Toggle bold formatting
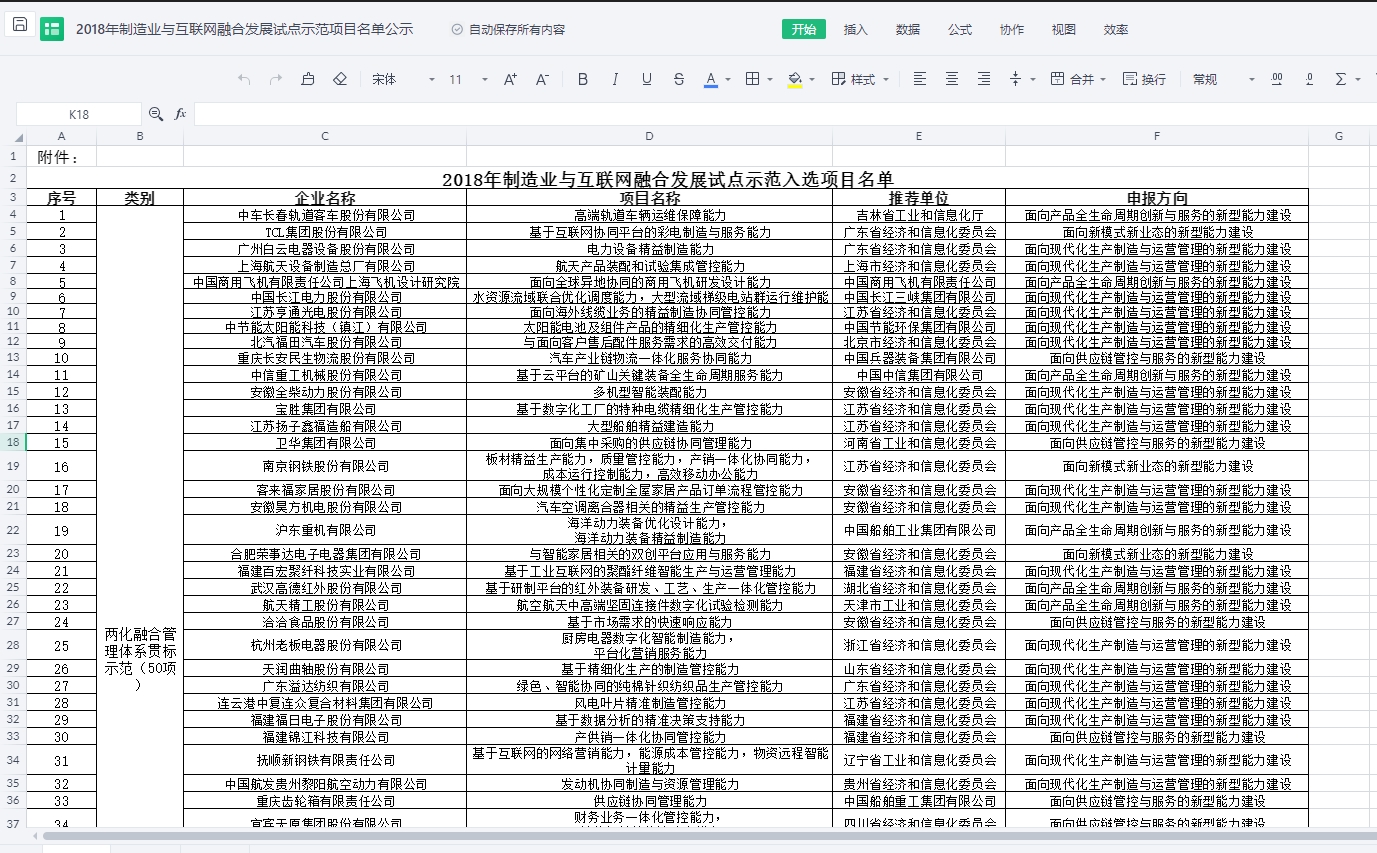 tap(583, 79)
